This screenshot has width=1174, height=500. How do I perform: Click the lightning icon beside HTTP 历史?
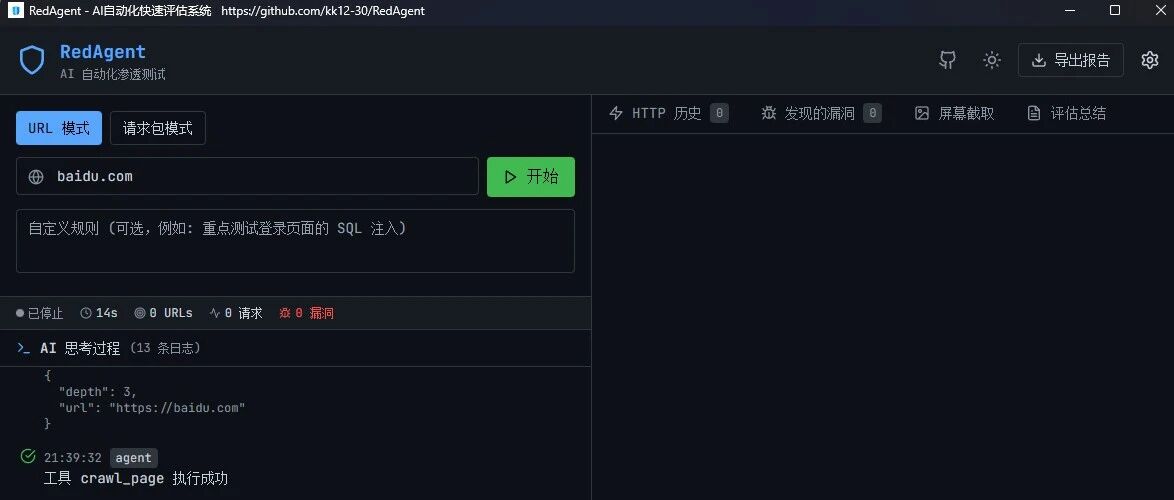[616, 113]
